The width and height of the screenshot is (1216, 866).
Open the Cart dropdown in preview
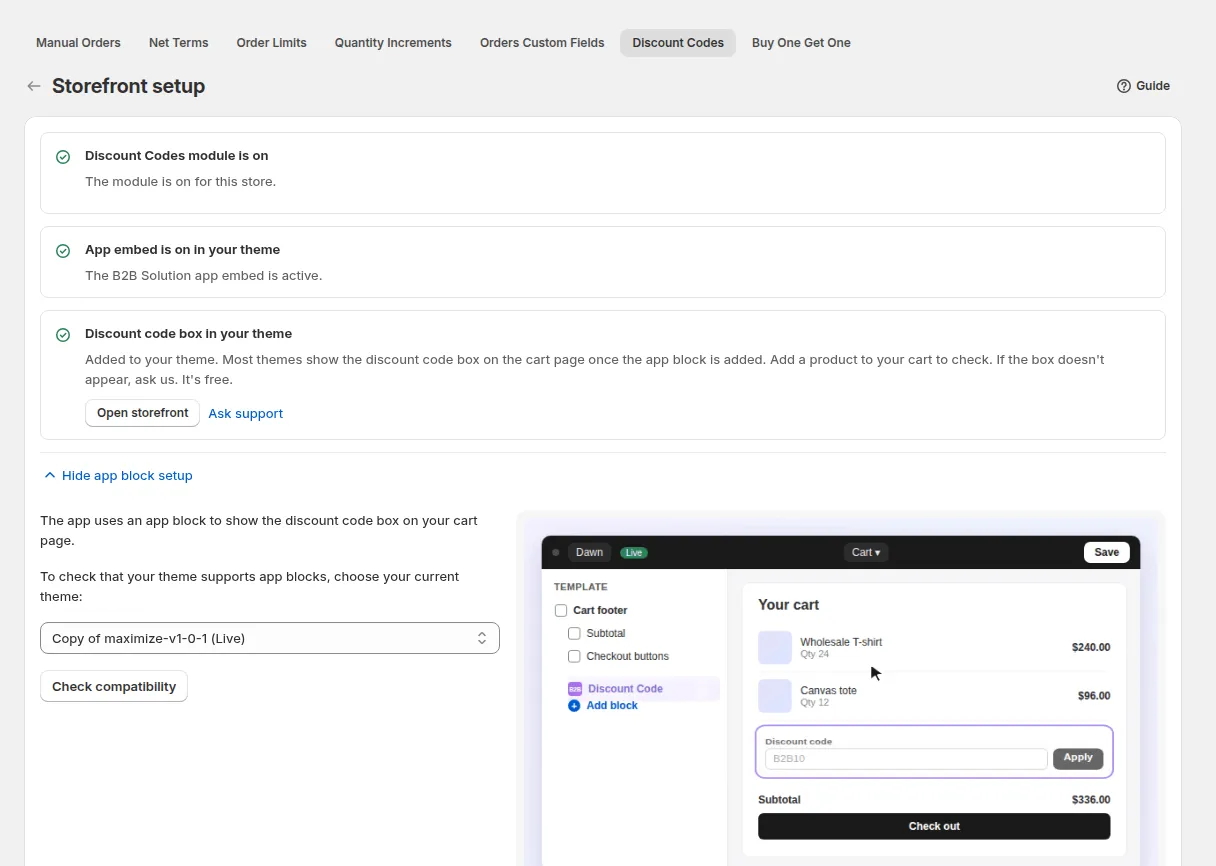pos(866,552)
